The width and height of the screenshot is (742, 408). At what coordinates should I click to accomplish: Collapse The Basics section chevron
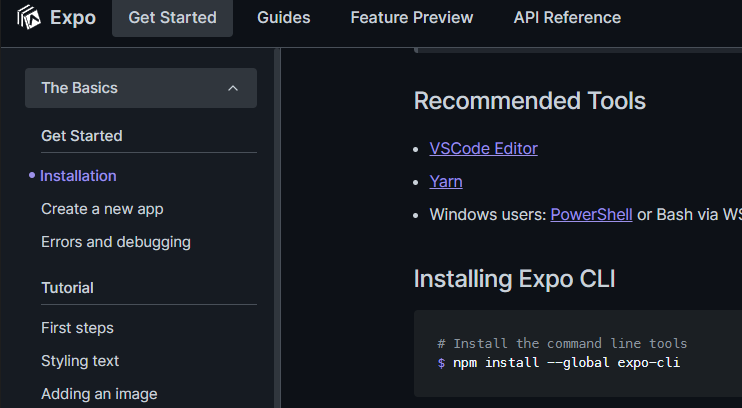[233, 88]
